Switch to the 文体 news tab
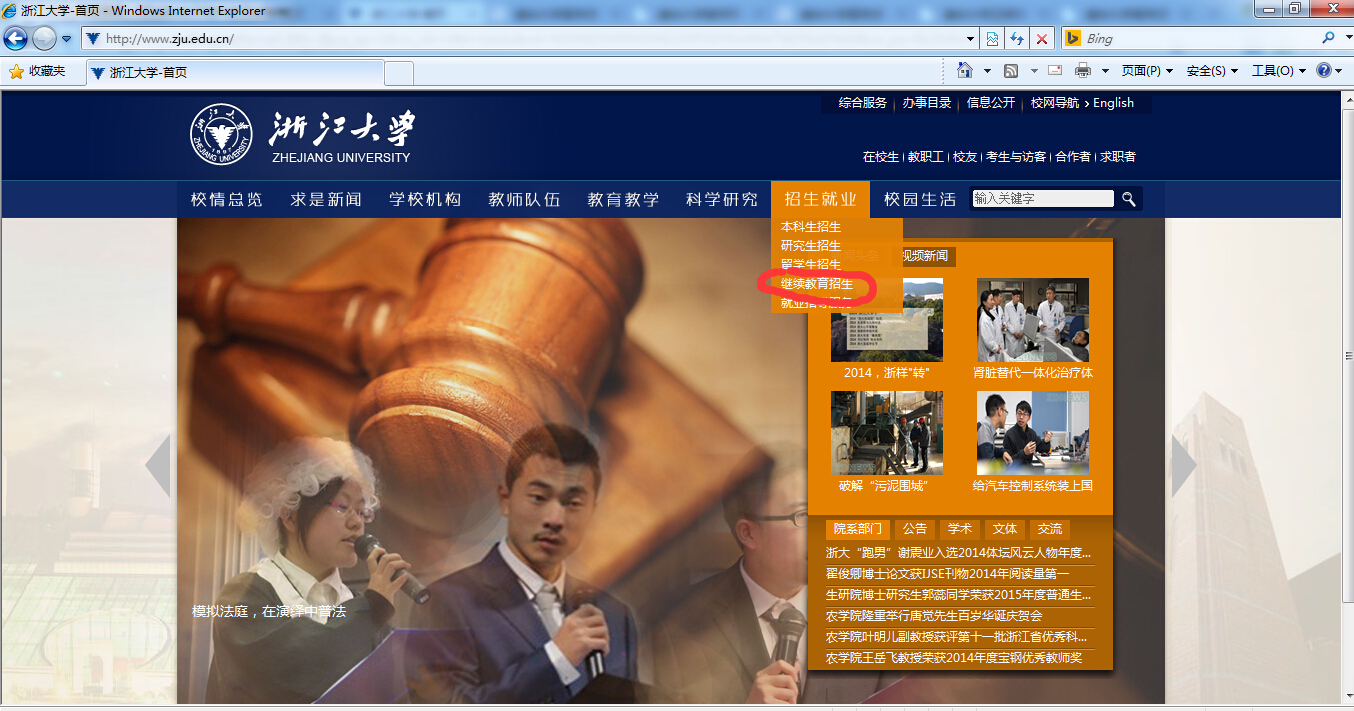This screenshot has height=711, width=1354. pyautogui.click(x=1005, y=529)
